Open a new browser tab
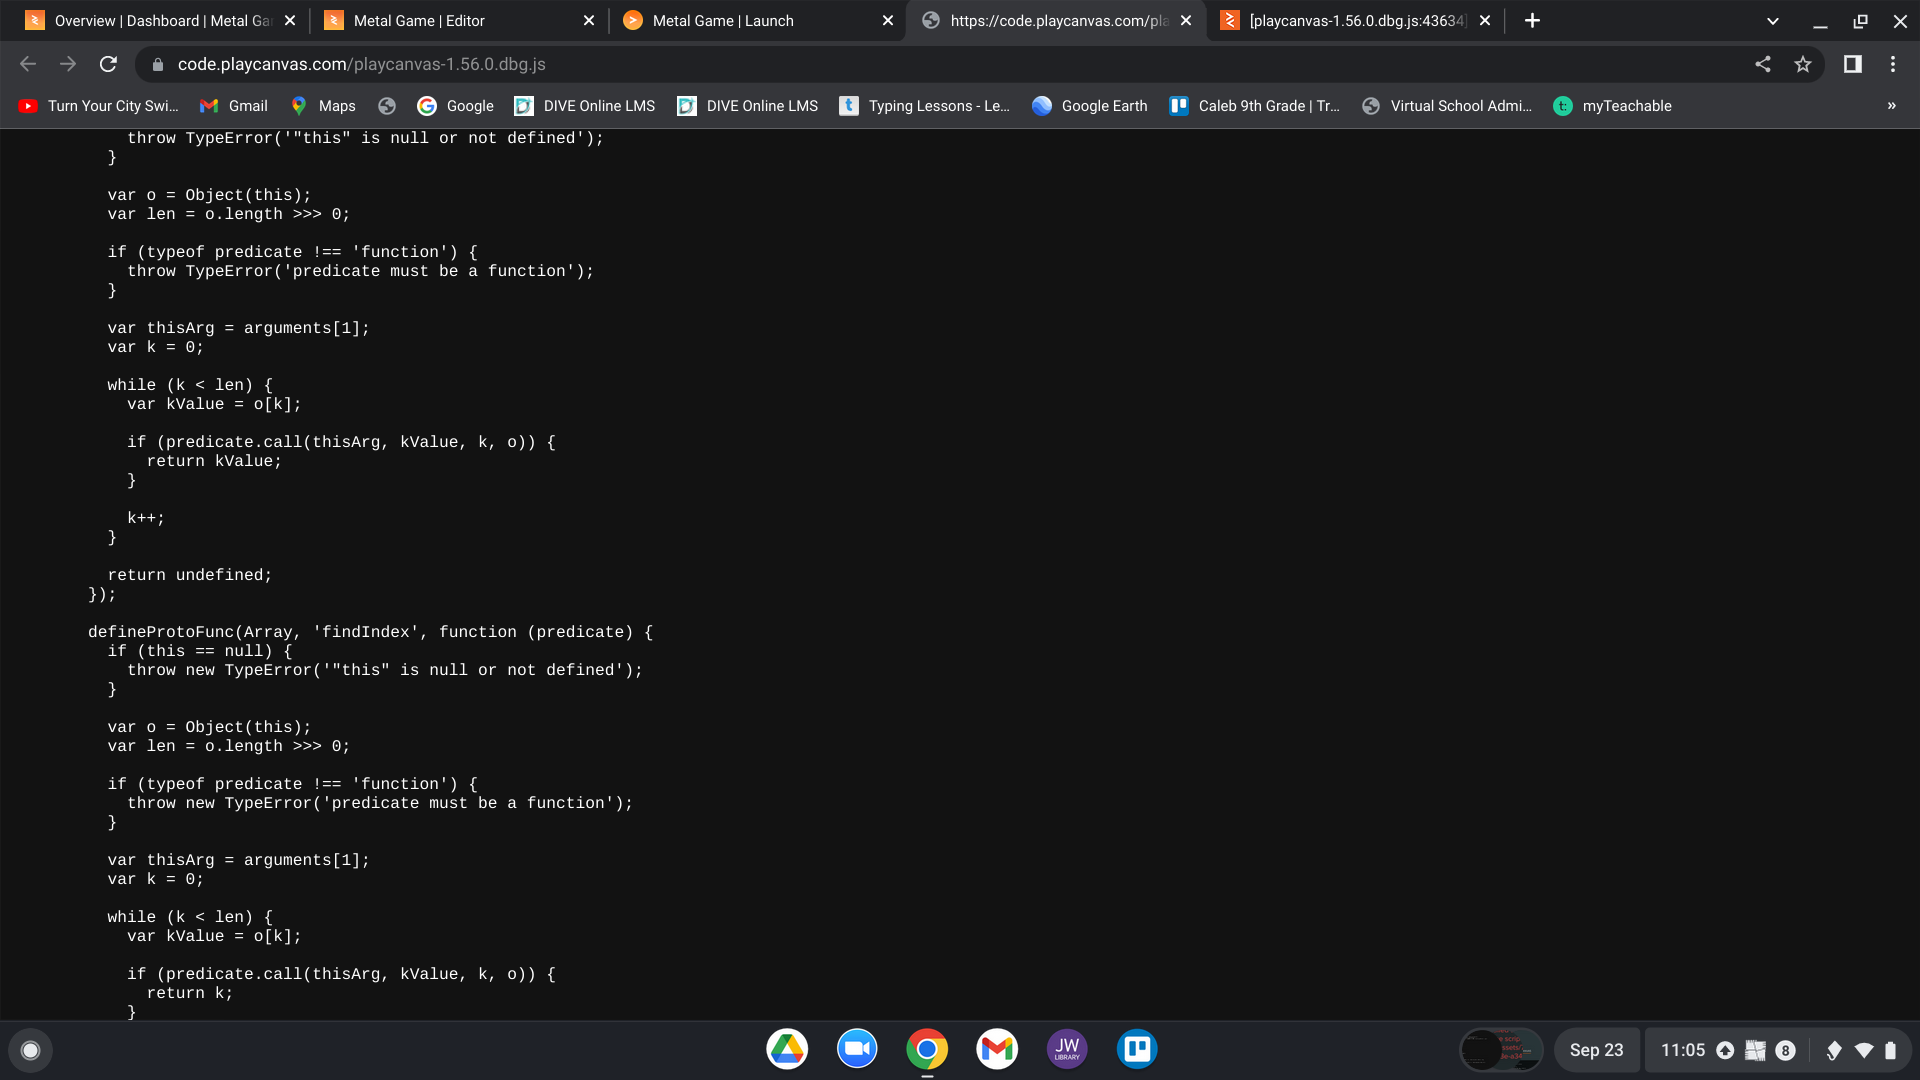This screenshot has width=1920, height=1080. pyautogui.click(x=1532, y=20)
